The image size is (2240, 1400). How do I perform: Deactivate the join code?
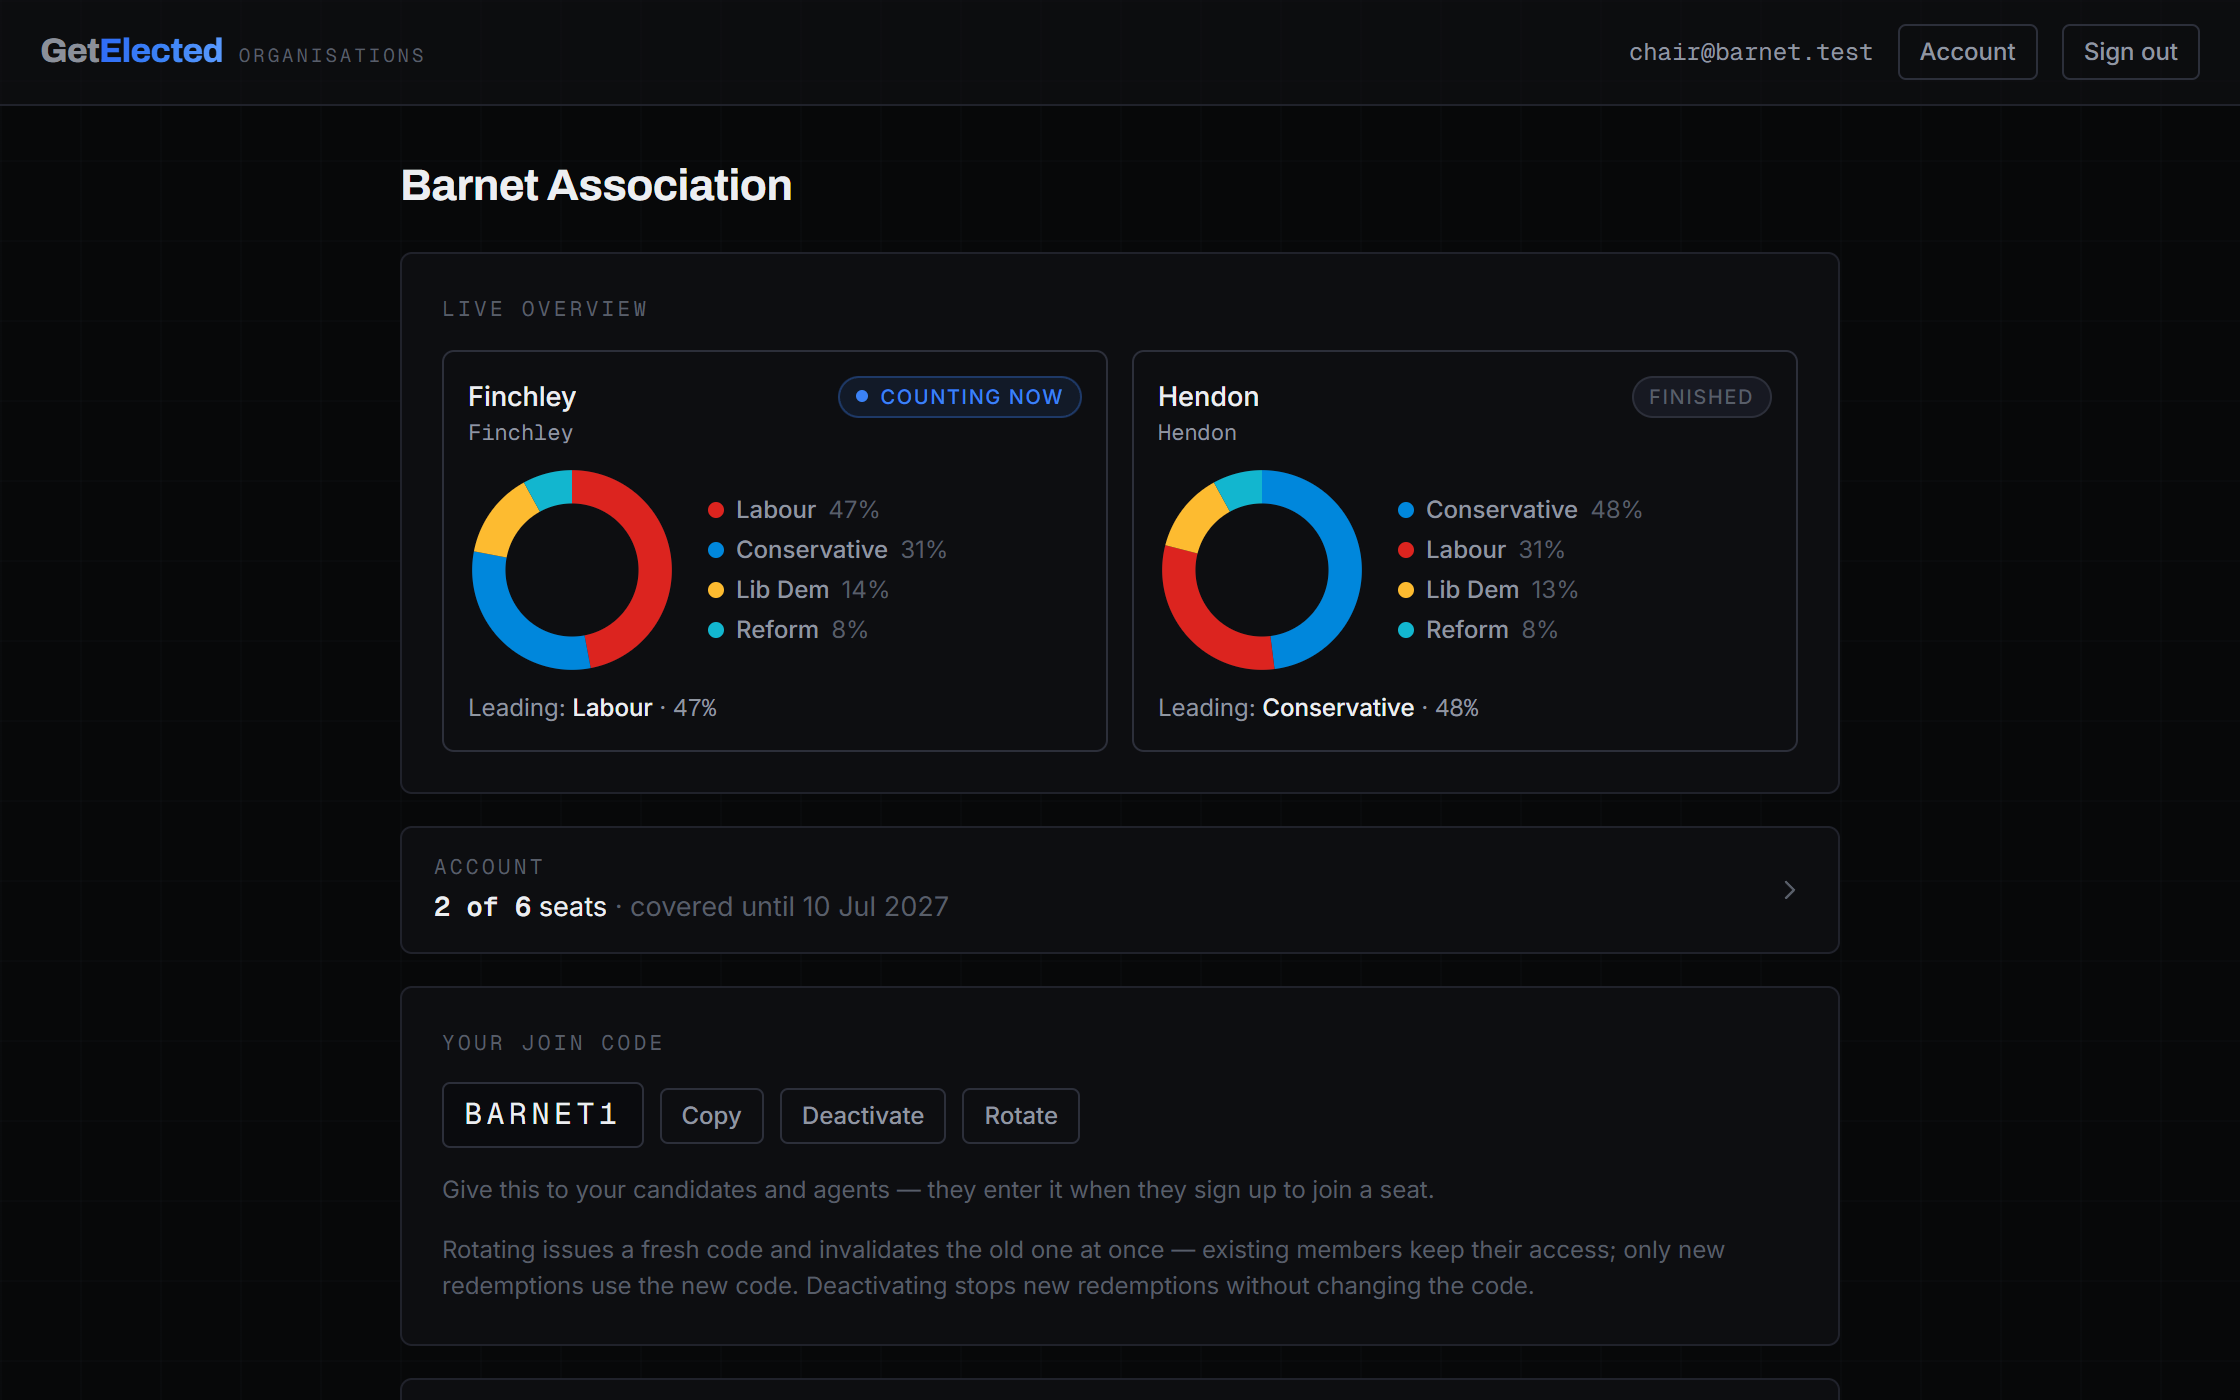point(862,1115)
